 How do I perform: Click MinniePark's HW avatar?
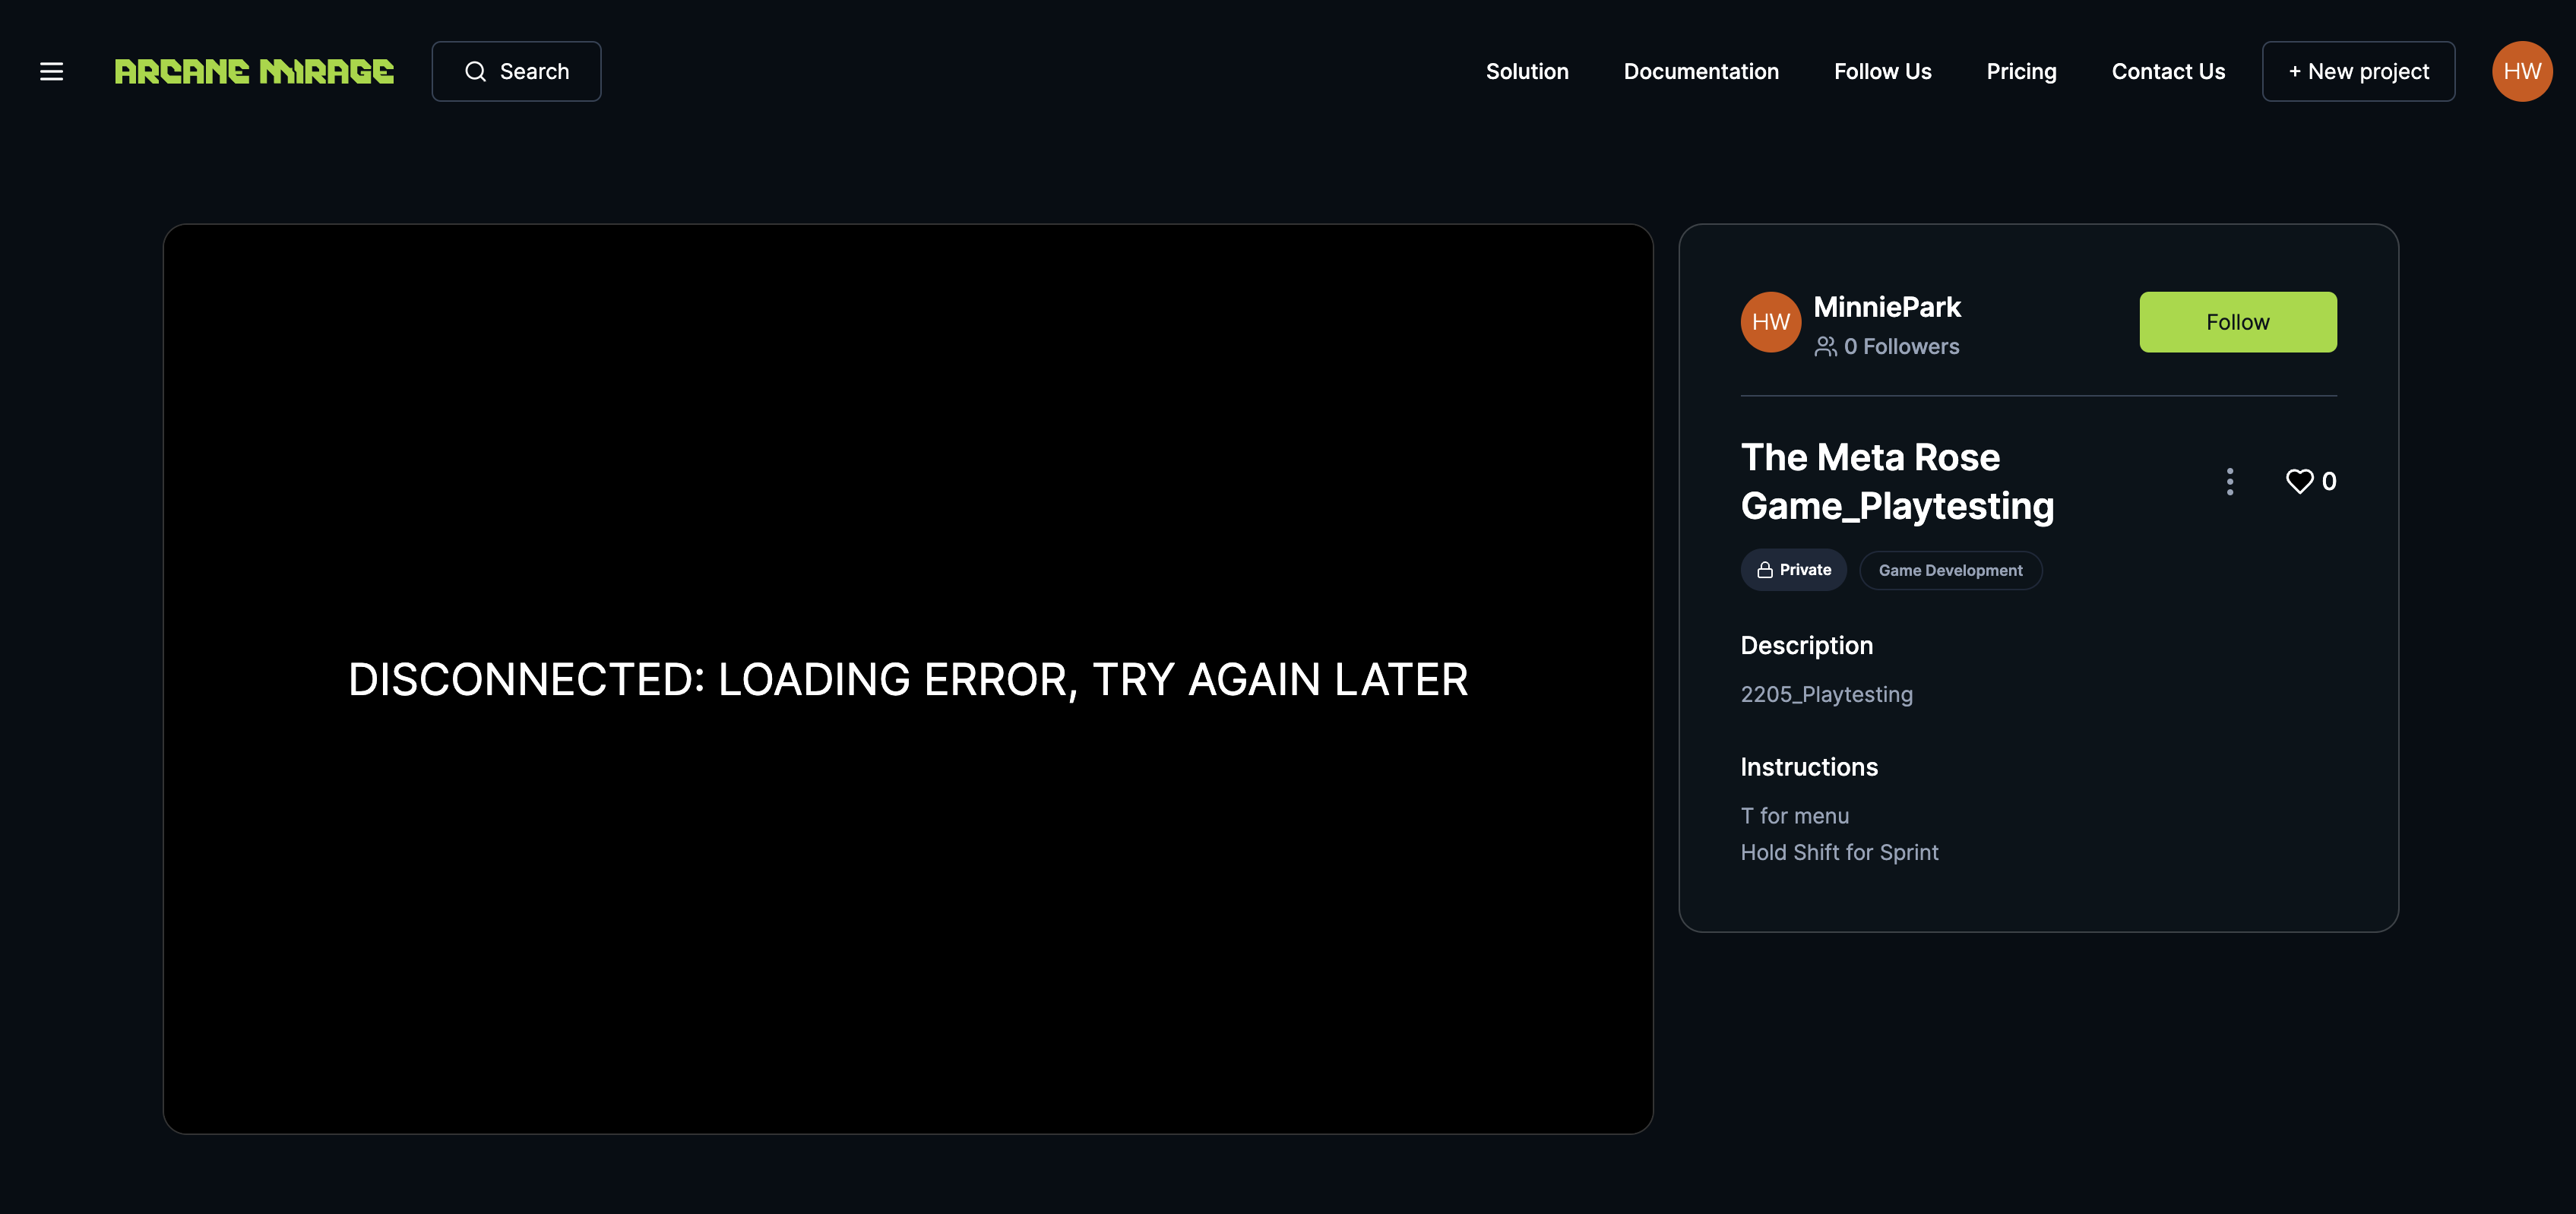(x=1770, y=322)
